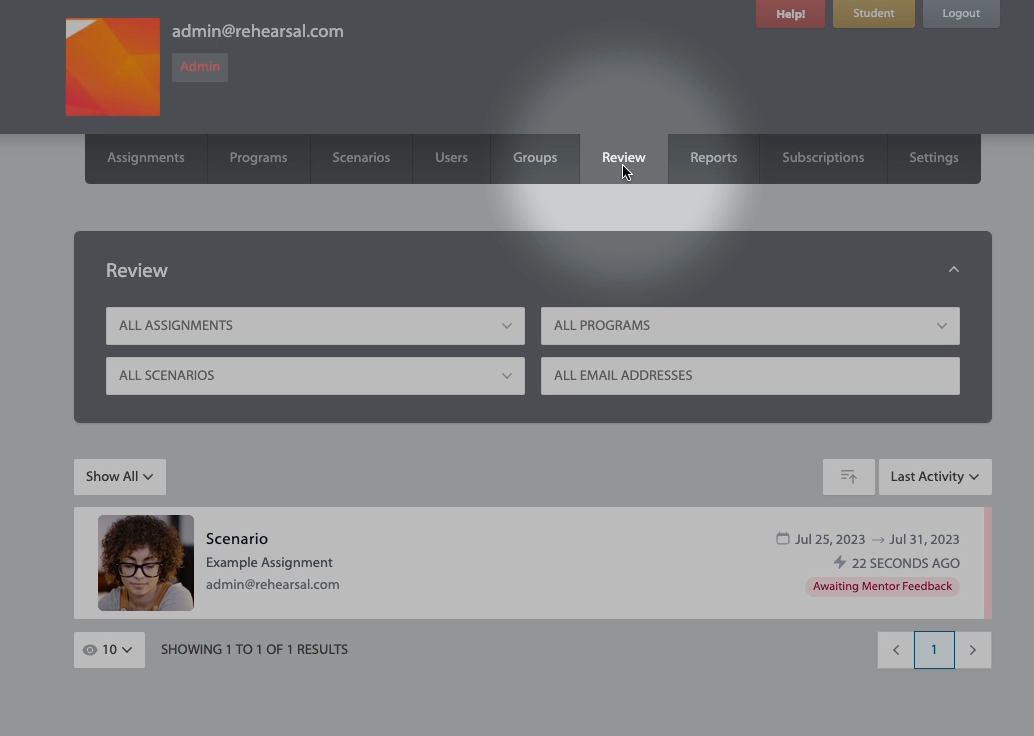Open the results-per-page eye dropdown
The height and width of the screenshot is (736, 1034).
(x=109, y=650)
